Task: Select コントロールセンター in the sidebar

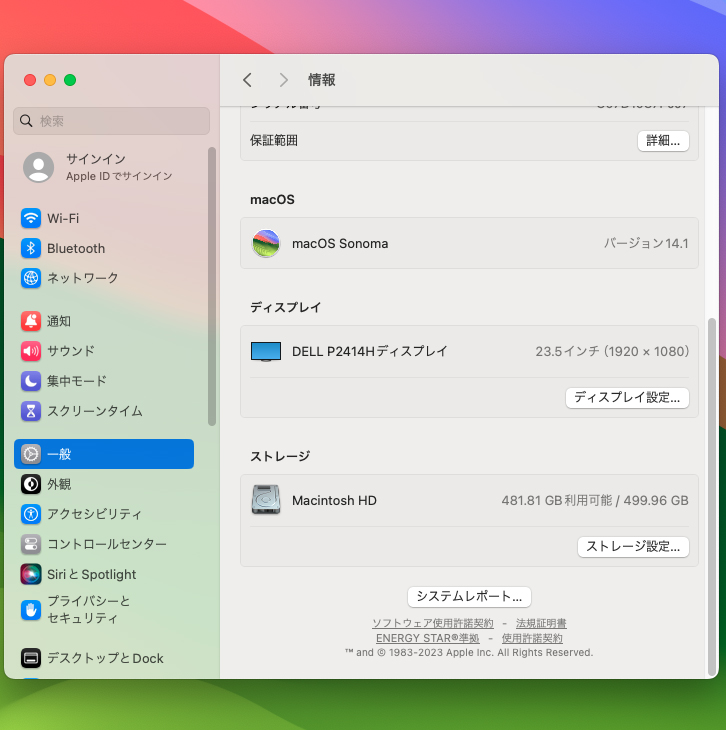Action: pyautogui.click(x=104, y=544)
